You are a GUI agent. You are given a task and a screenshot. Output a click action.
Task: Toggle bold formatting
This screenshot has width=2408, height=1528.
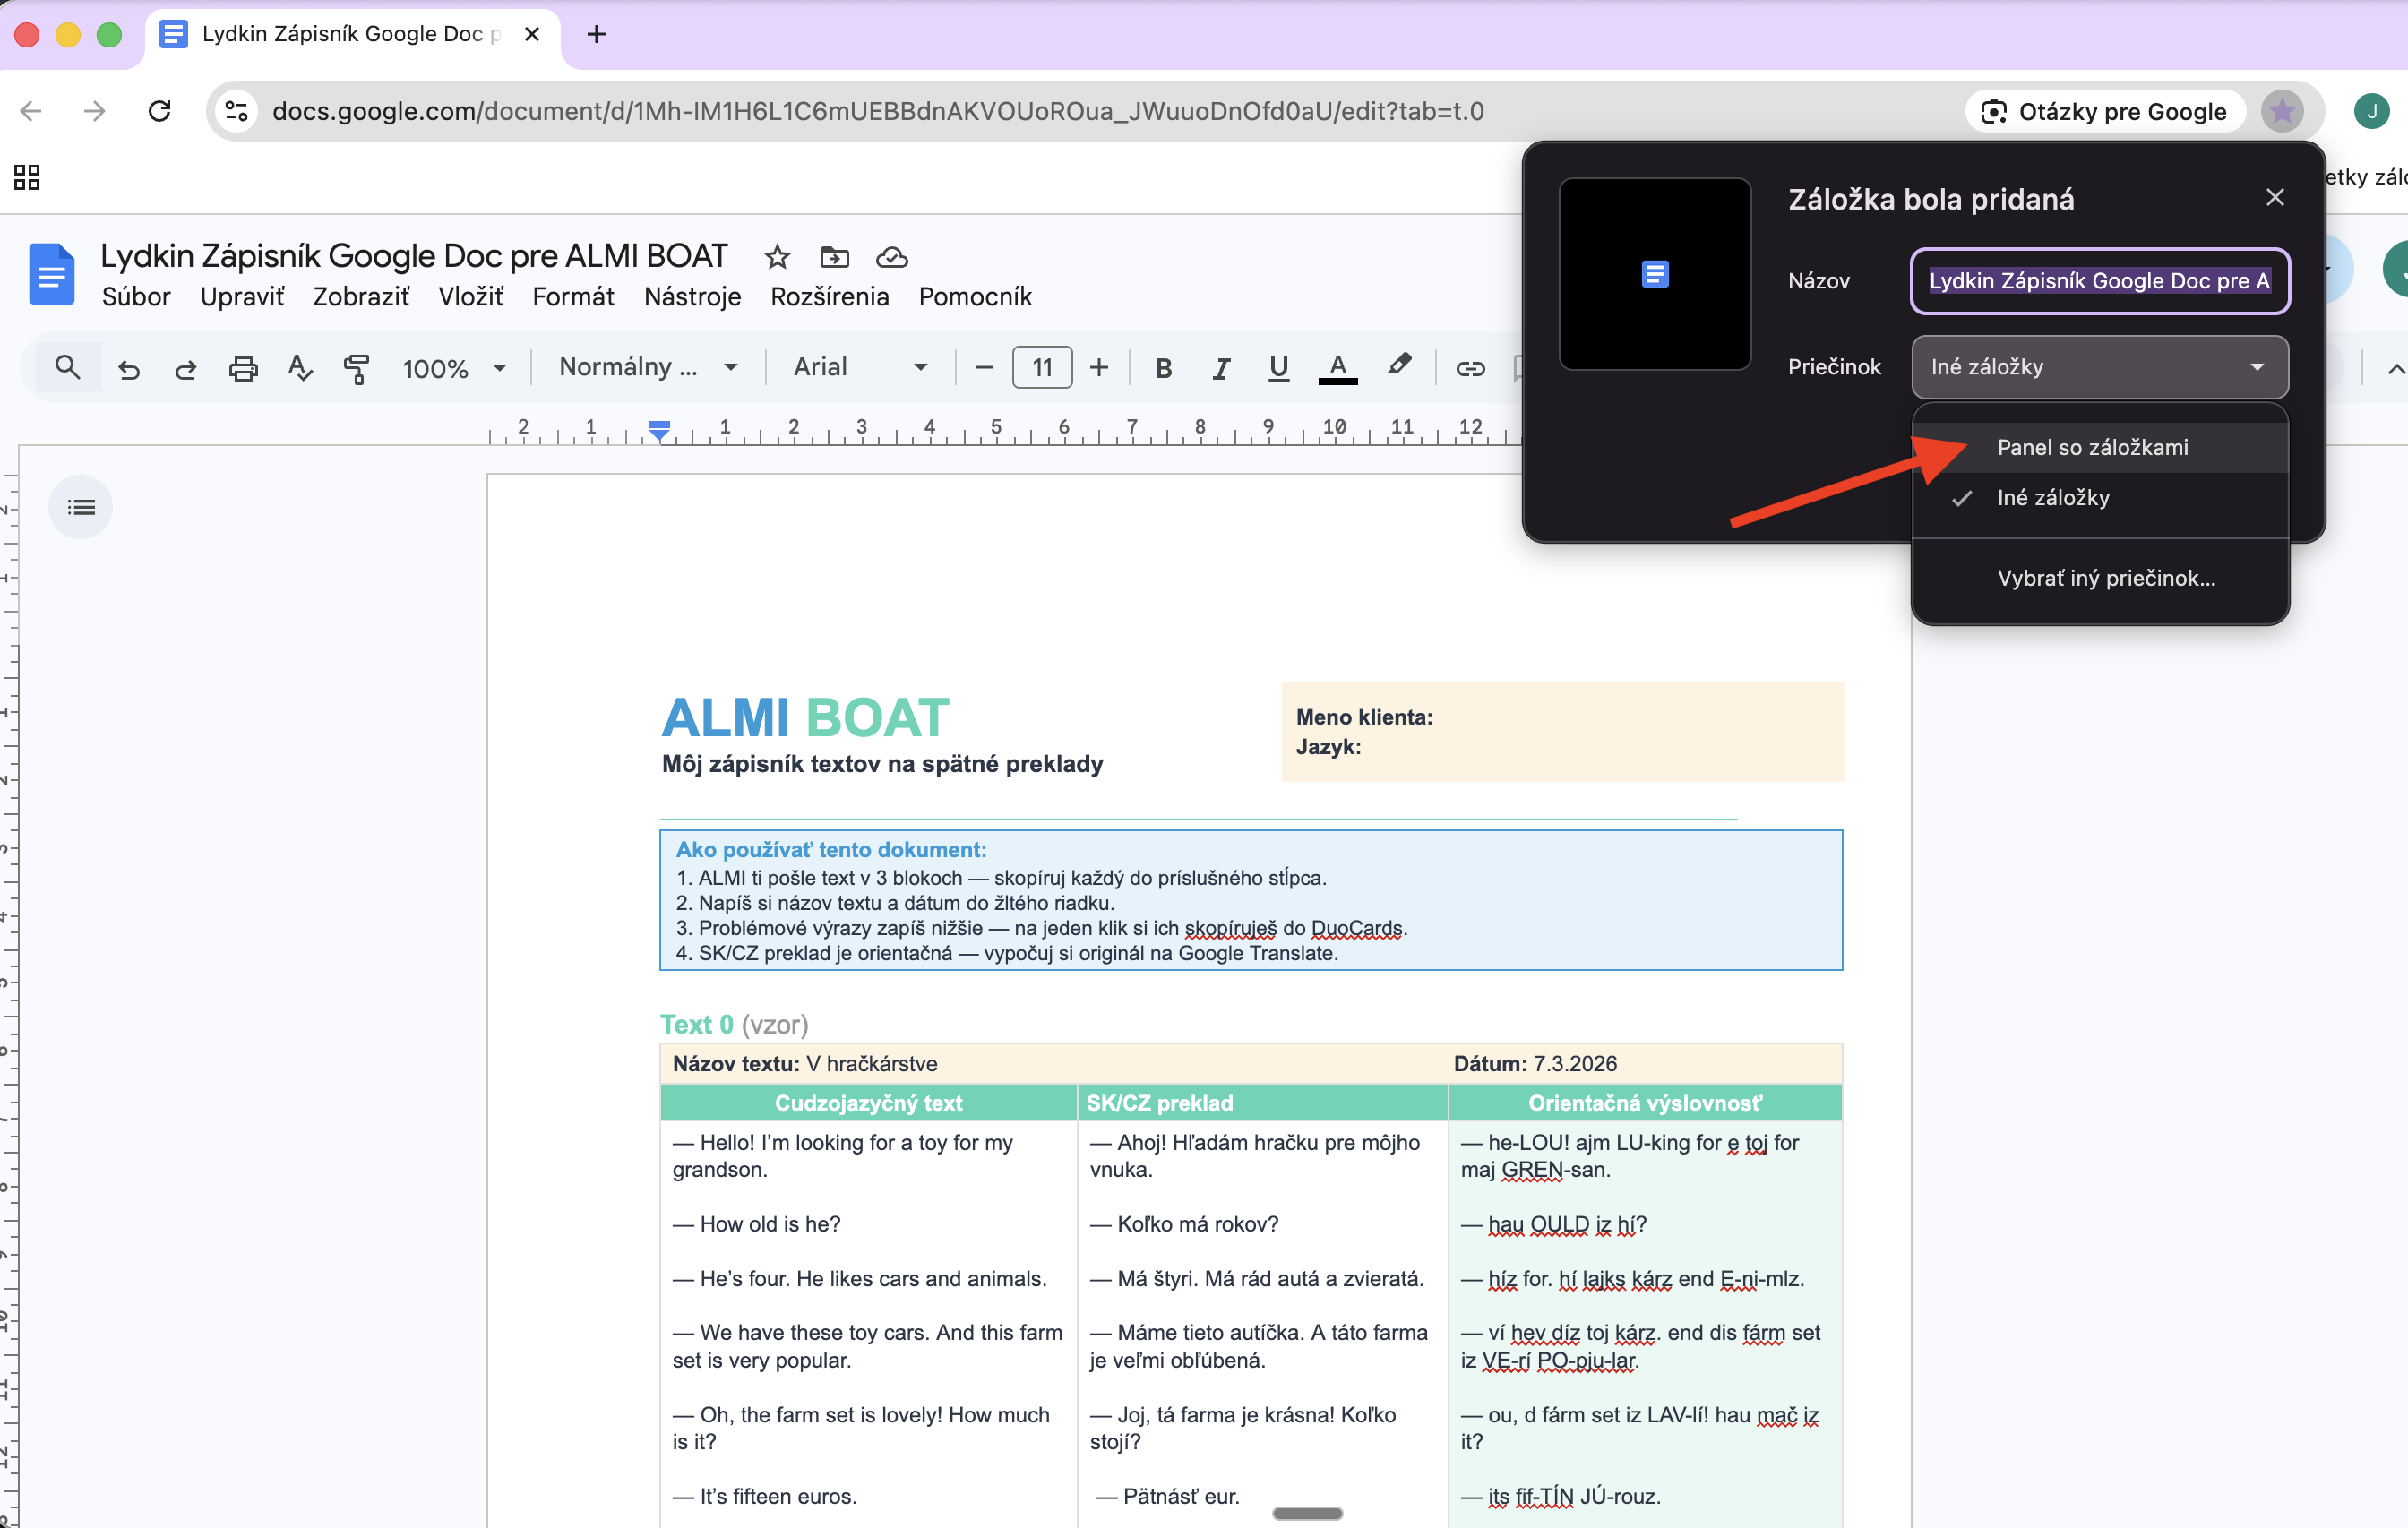click(x=1163, y=368)
